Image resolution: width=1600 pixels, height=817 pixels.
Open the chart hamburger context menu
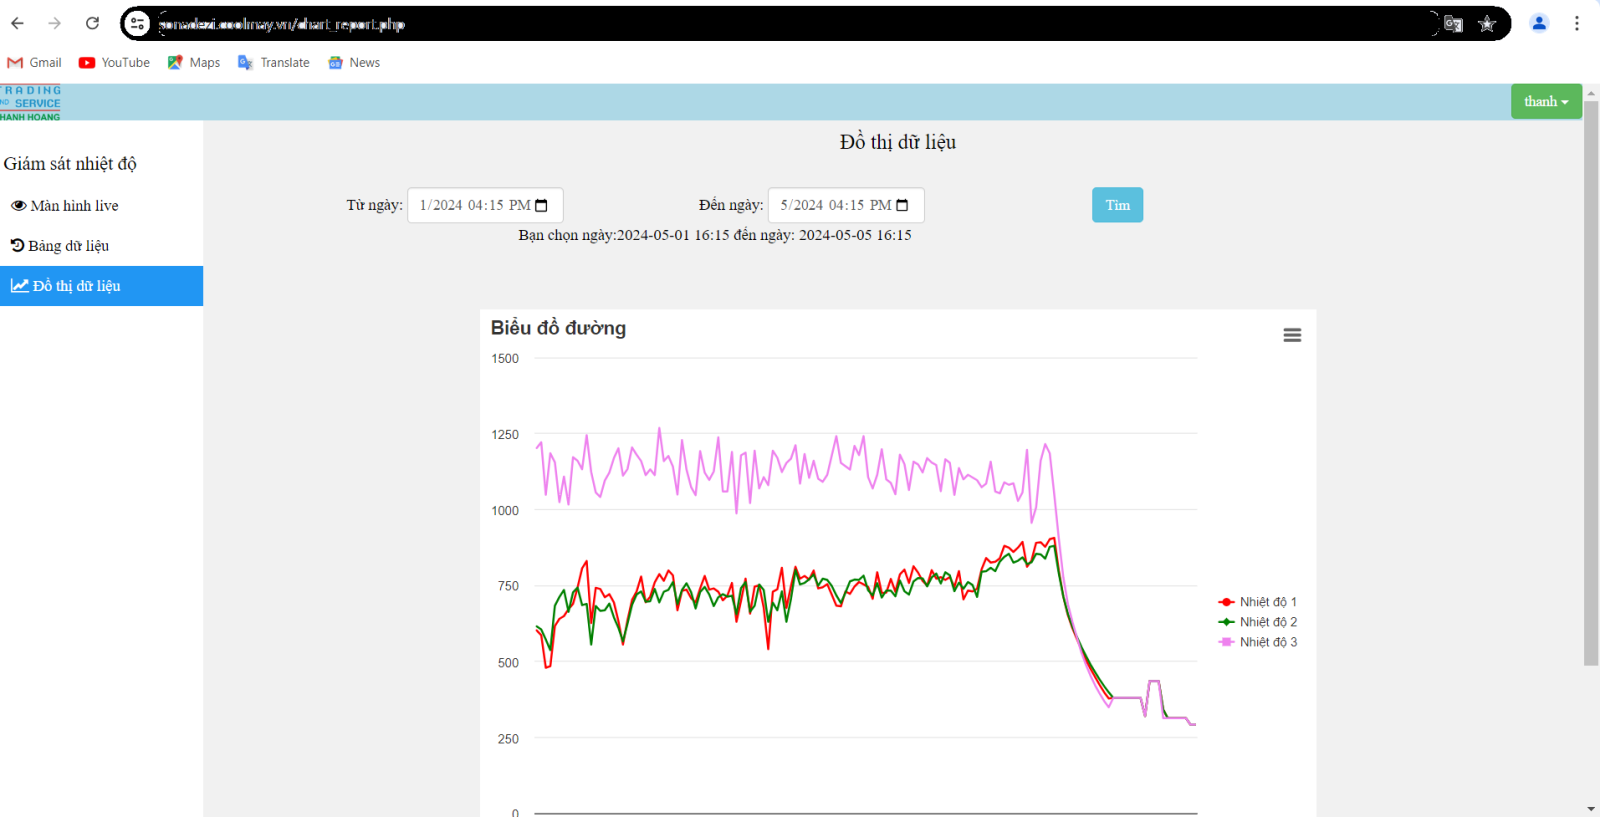pyautogui.click(x=1292, y=335)
